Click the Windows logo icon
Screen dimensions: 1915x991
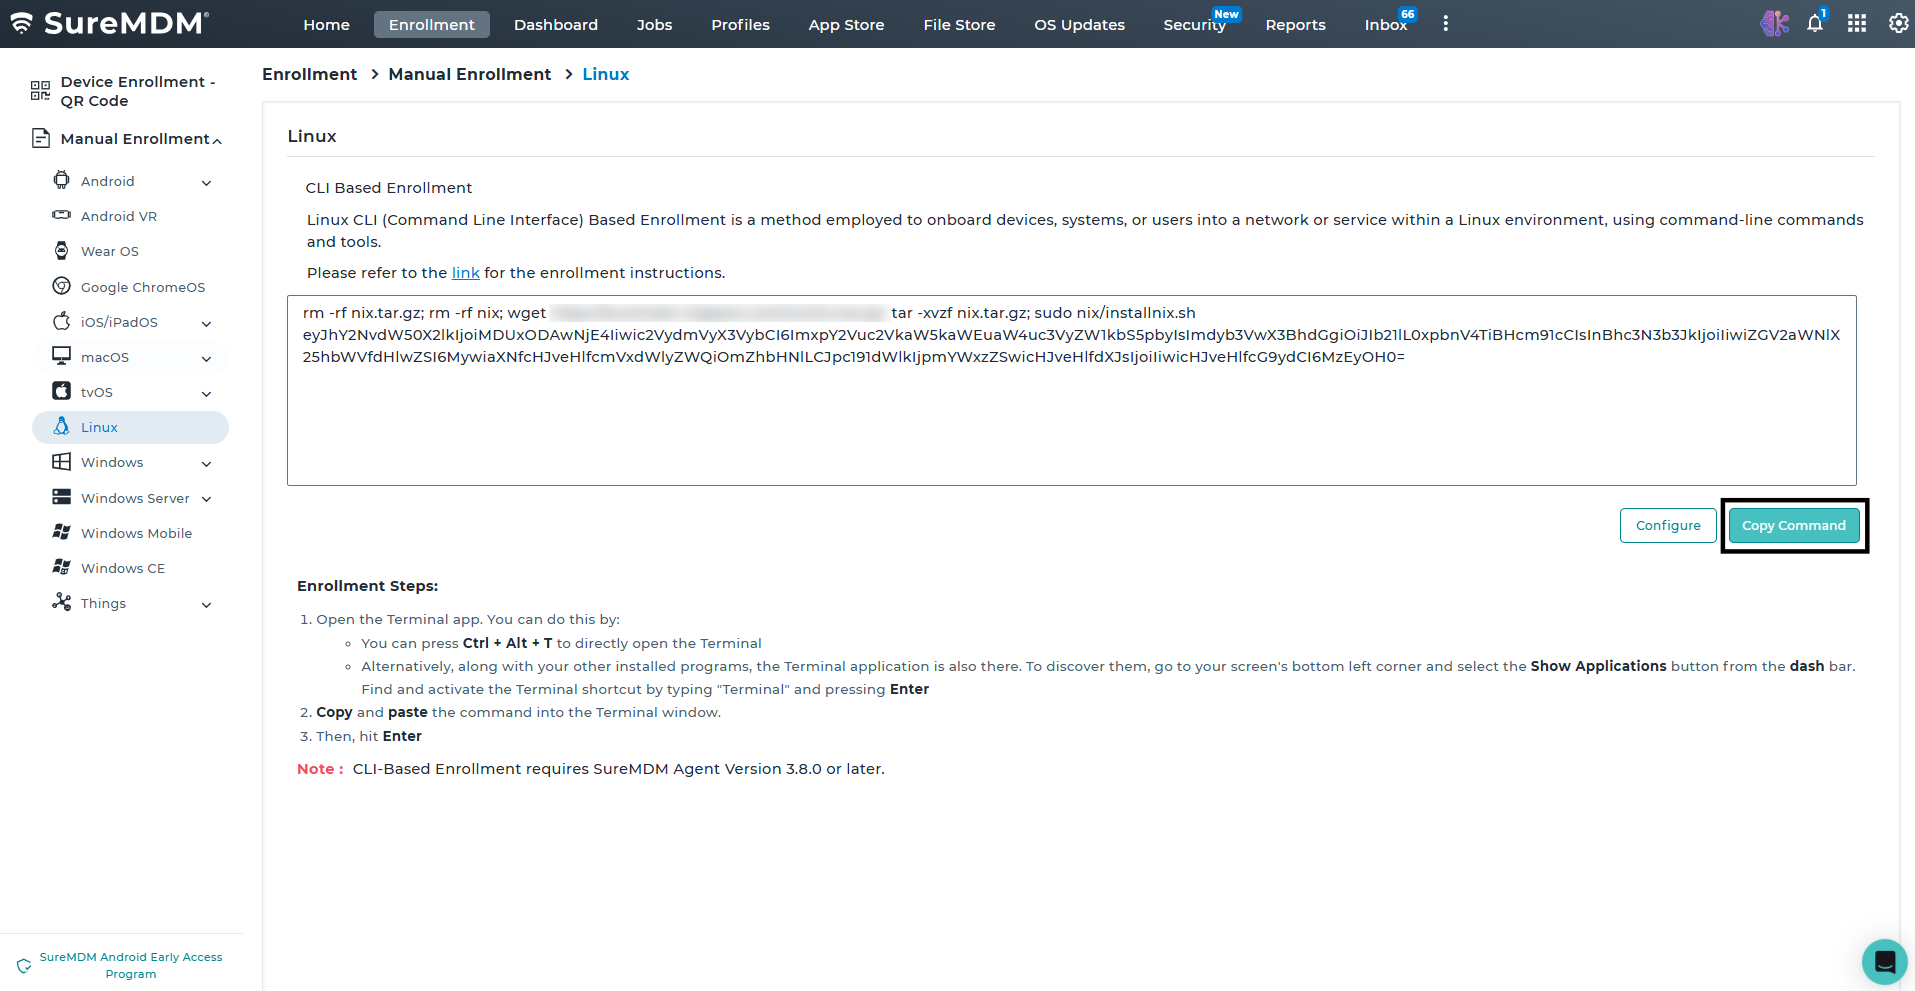pyautogui.click(x=62, y=461)
